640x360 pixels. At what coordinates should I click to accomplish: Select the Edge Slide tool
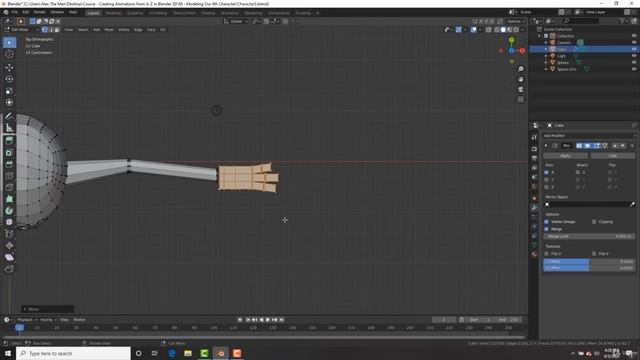click(x=9, y=234)
